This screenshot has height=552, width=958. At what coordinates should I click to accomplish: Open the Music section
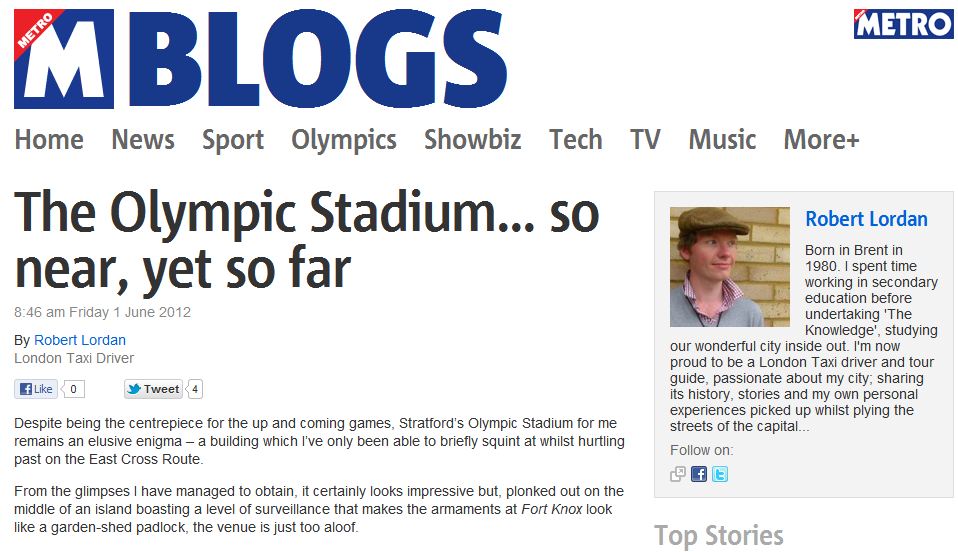(x=722, y=140)
